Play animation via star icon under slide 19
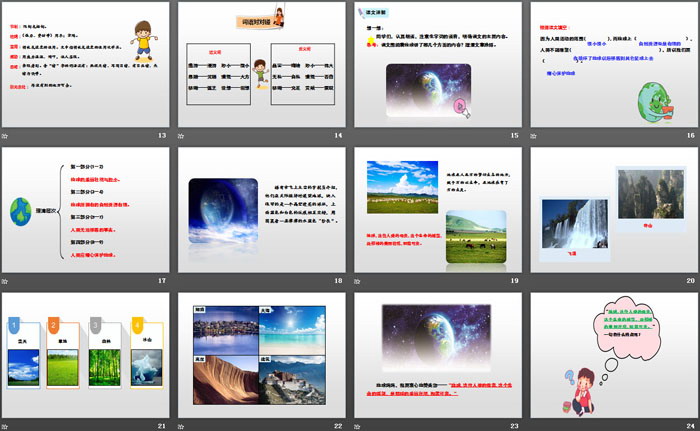The width and height of the screenshot is (700, 431). click(x=357, y=281)
